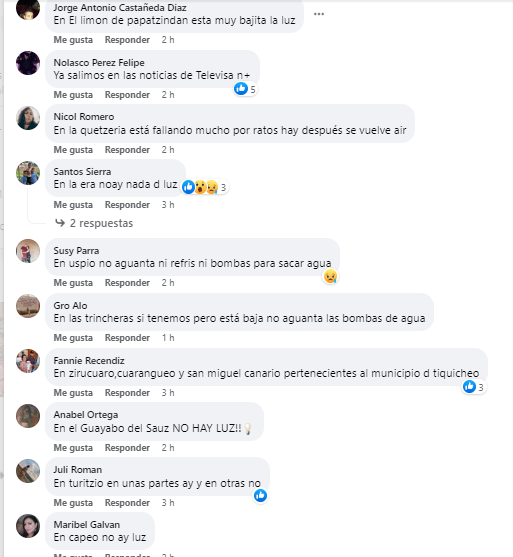Open Gro Alo's name link
Screen dimensions: 513x557
pyautogui.click(x=70, y=306)
